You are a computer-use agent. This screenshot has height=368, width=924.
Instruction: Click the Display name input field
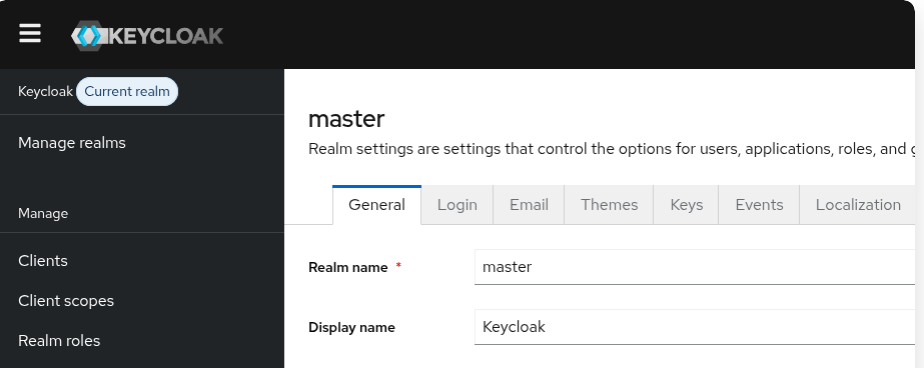point(694,327)
